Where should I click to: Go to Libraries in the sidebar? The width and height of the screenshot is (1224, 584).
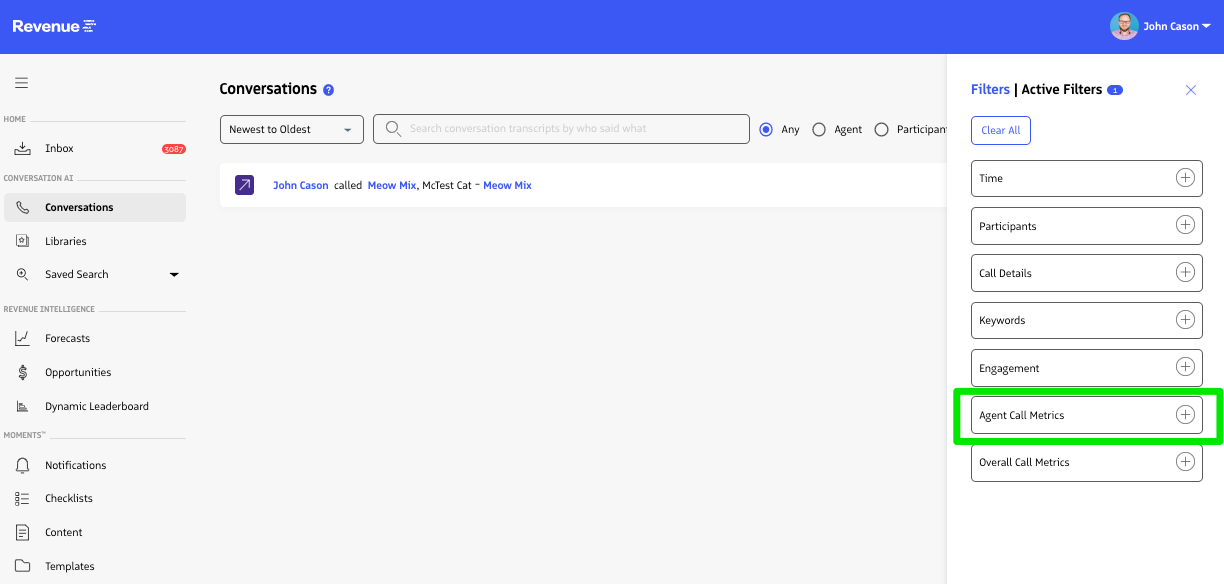(66, 241)
